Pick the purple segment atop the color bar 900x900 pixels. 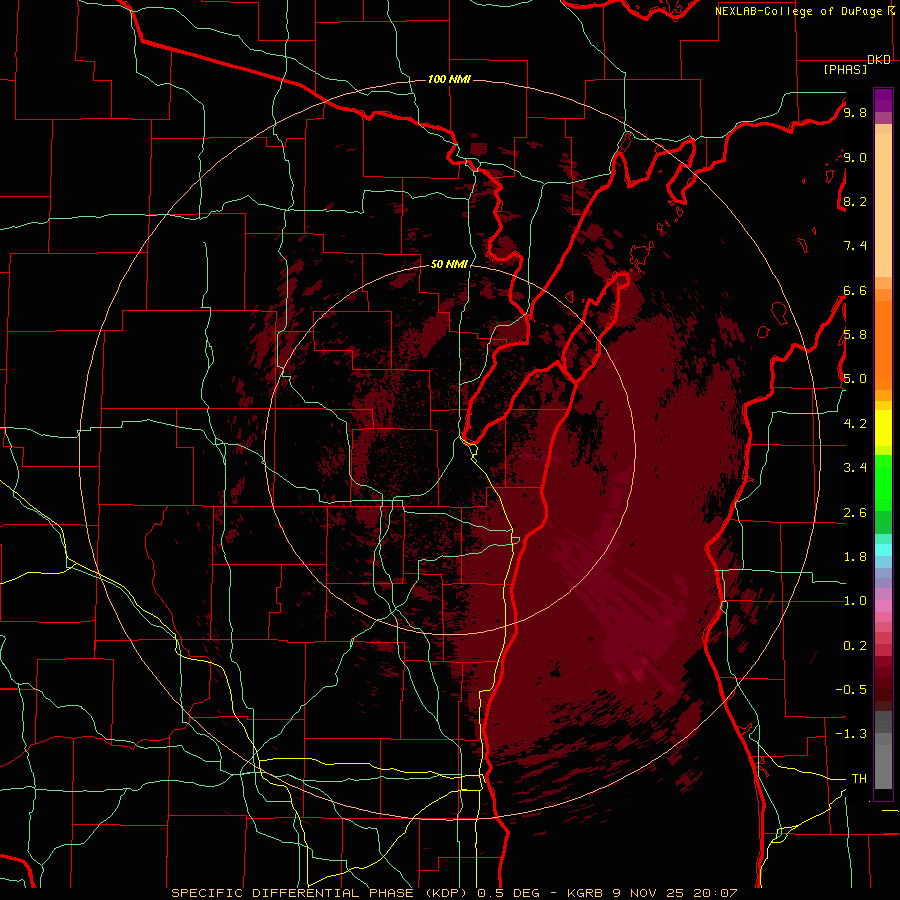pos(883,100)
